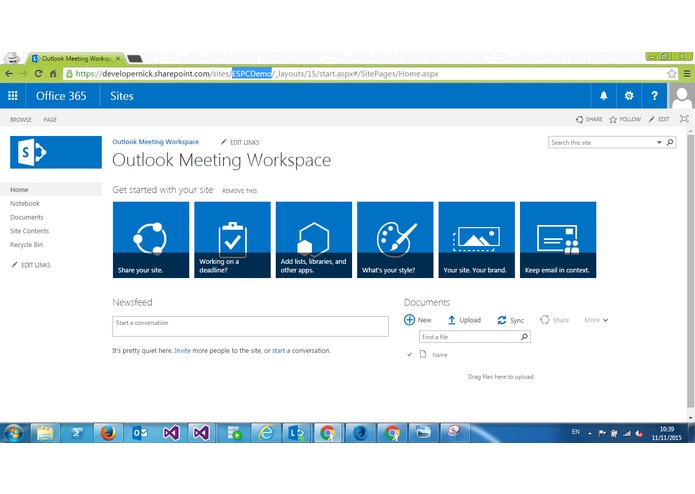Click the start a conversation link

(x=278, y=350)
